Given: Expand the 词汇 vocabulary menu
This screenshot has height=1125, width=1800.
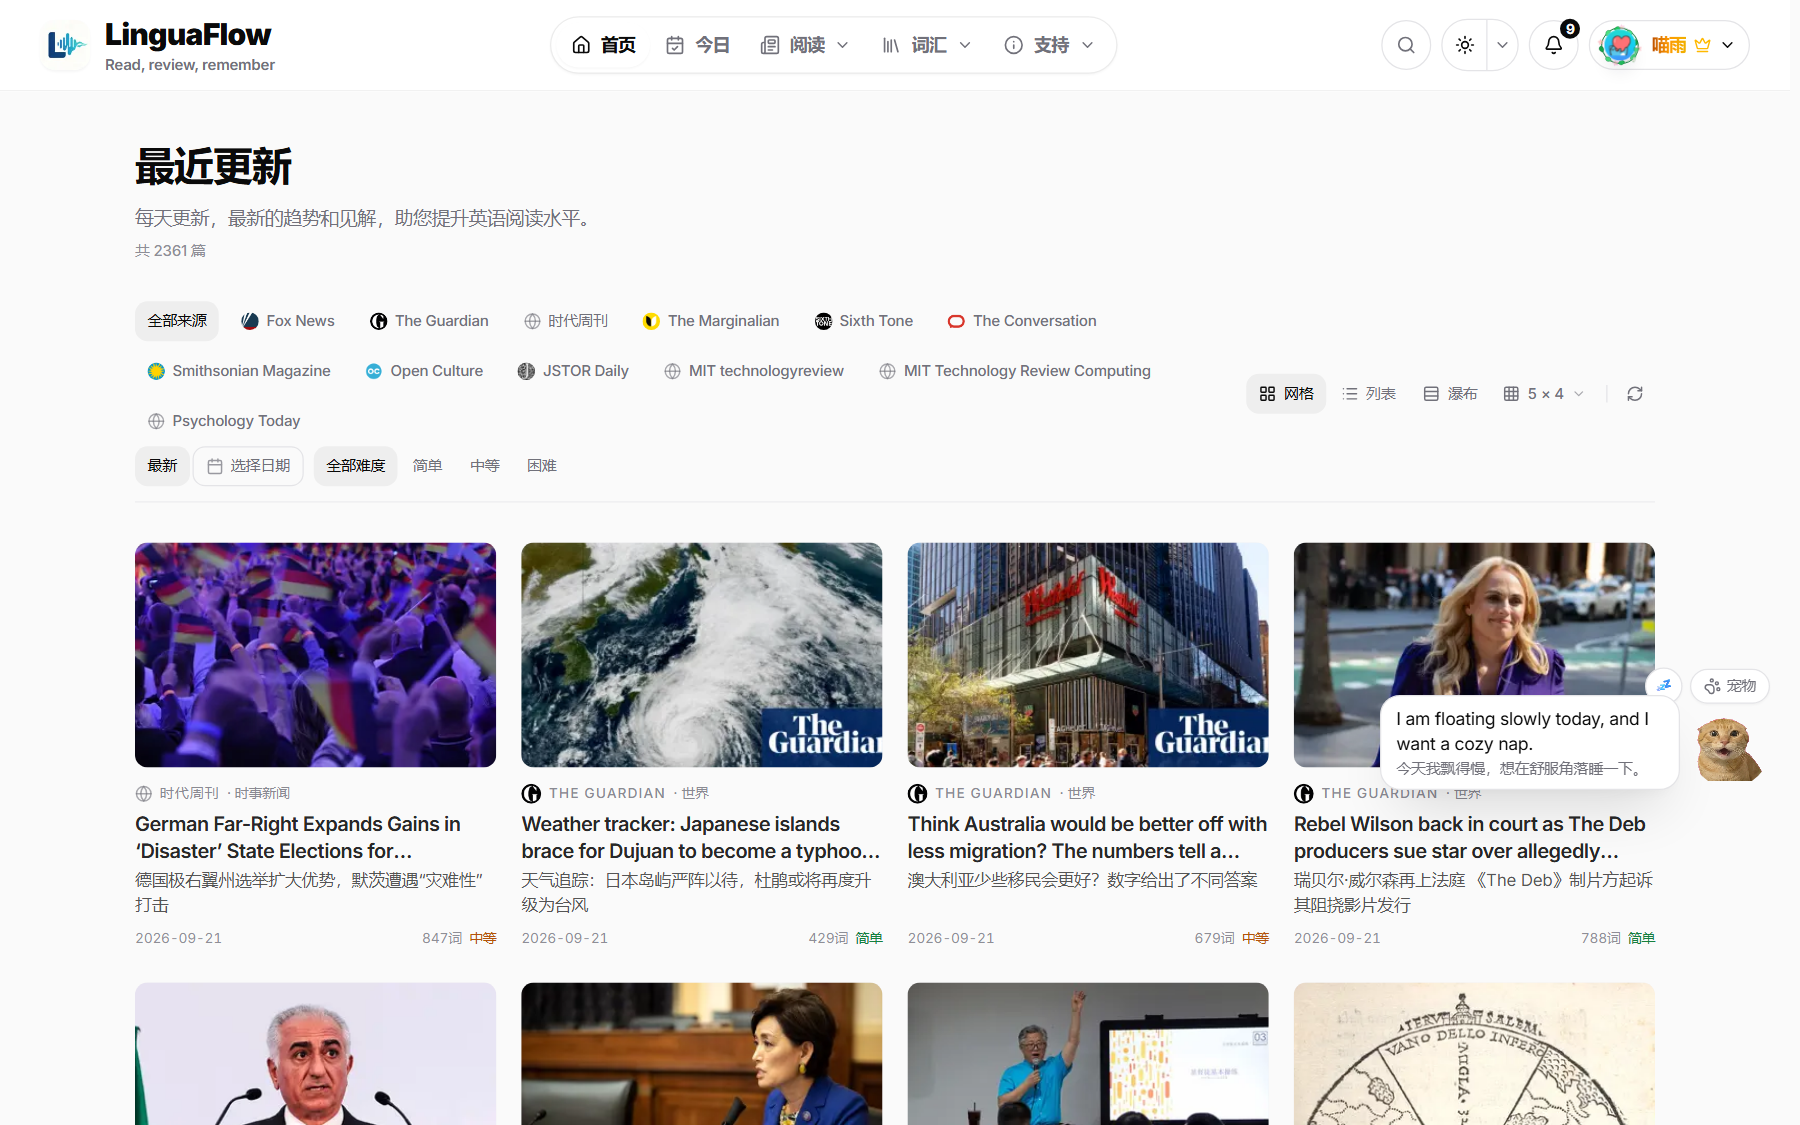Looking at the screenshot, I should pos(927,45).
